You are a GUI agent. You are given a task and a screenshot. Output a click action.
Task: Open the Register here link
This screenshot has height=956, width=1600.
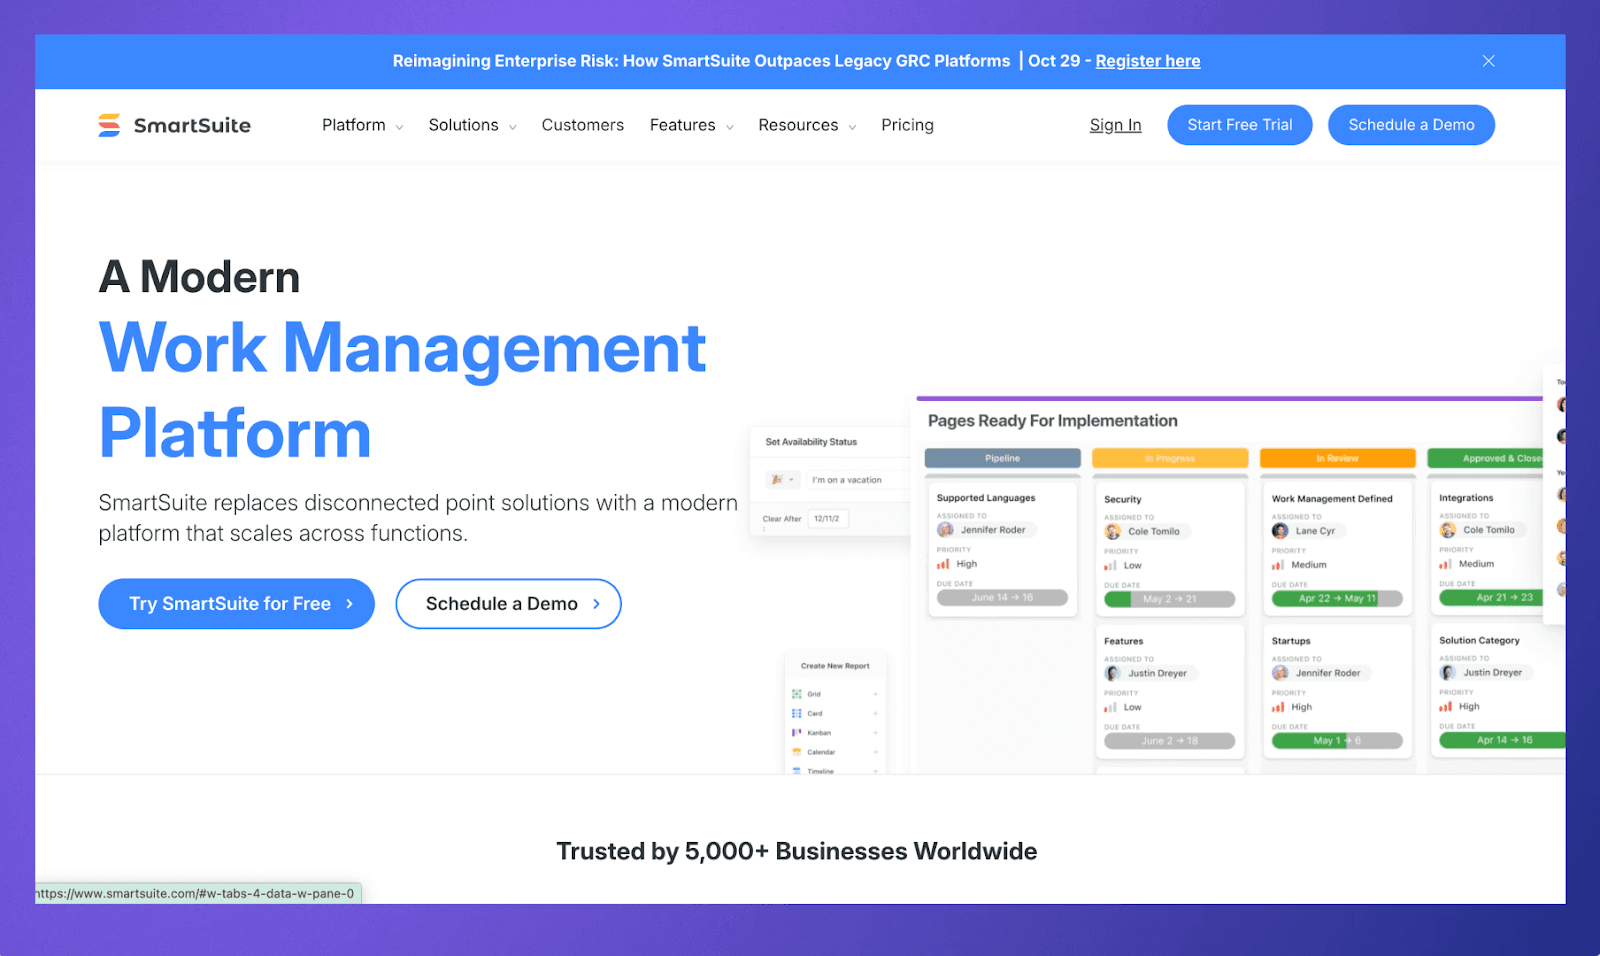1148,61
